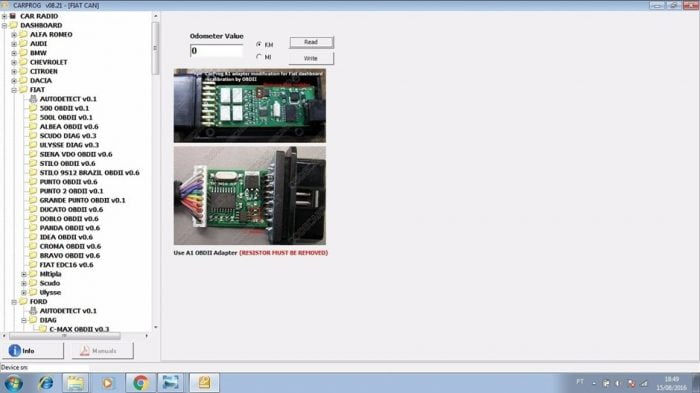
Task: Expand the Mltipla subfolder
Action: click(x=24, y=274)
